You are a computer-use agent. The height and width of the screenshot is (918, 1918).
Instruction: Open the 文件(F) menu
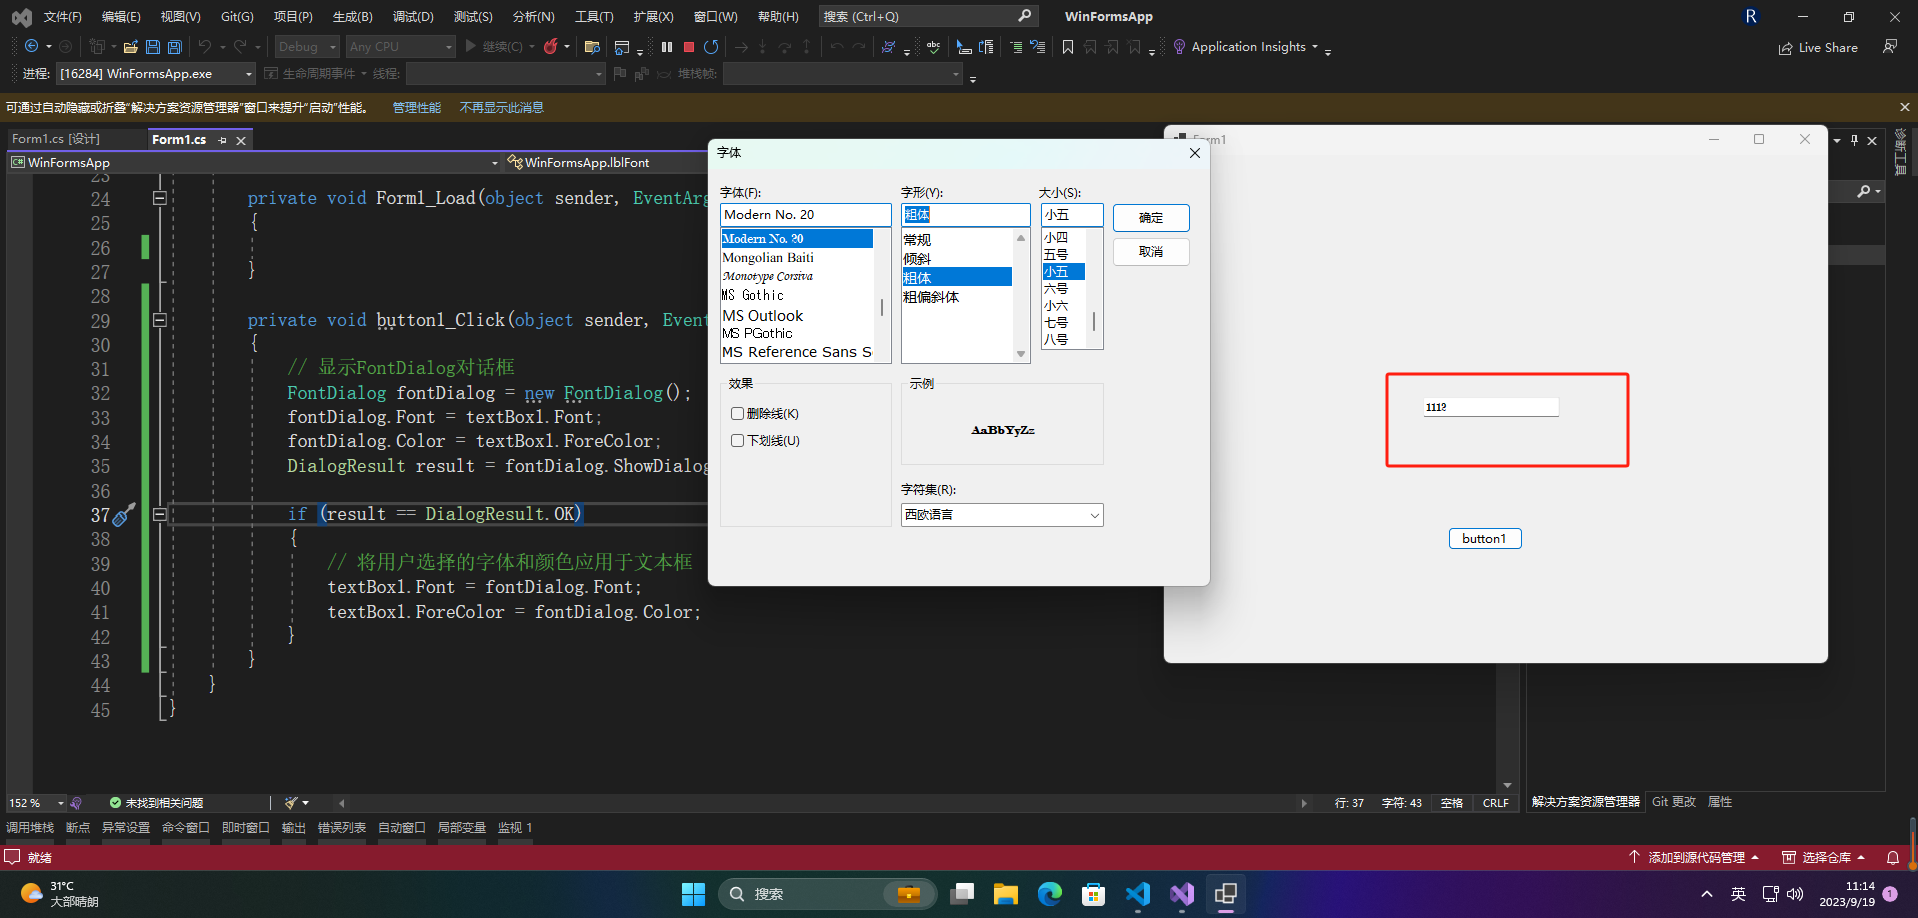pos(62,17)
